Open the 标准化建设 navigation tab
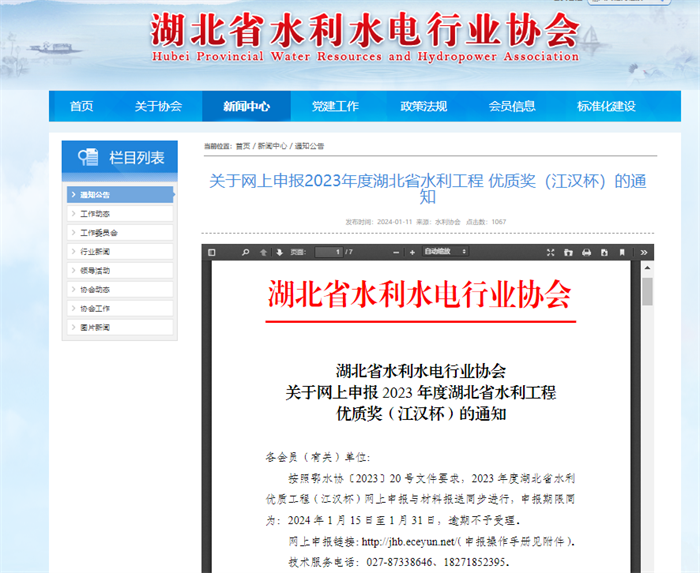Image resolution: width=700 pixels, height=573 pixels. click(x=606, y=106)
